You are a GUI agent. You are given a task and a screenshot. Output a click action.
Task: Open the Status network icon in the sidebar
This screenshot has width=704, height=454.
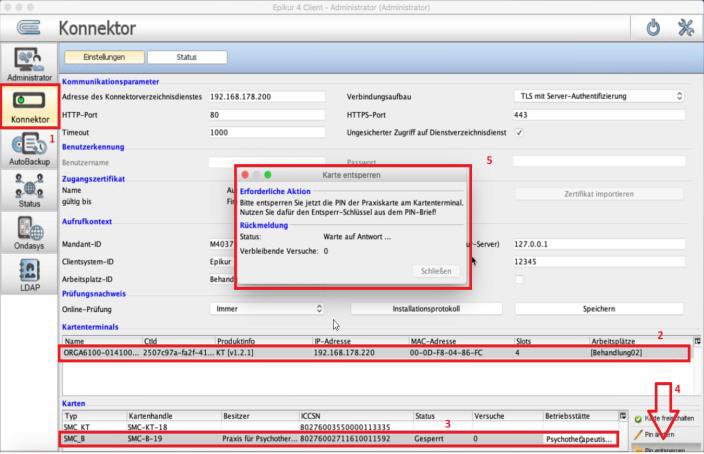click(x=29, y=191)
